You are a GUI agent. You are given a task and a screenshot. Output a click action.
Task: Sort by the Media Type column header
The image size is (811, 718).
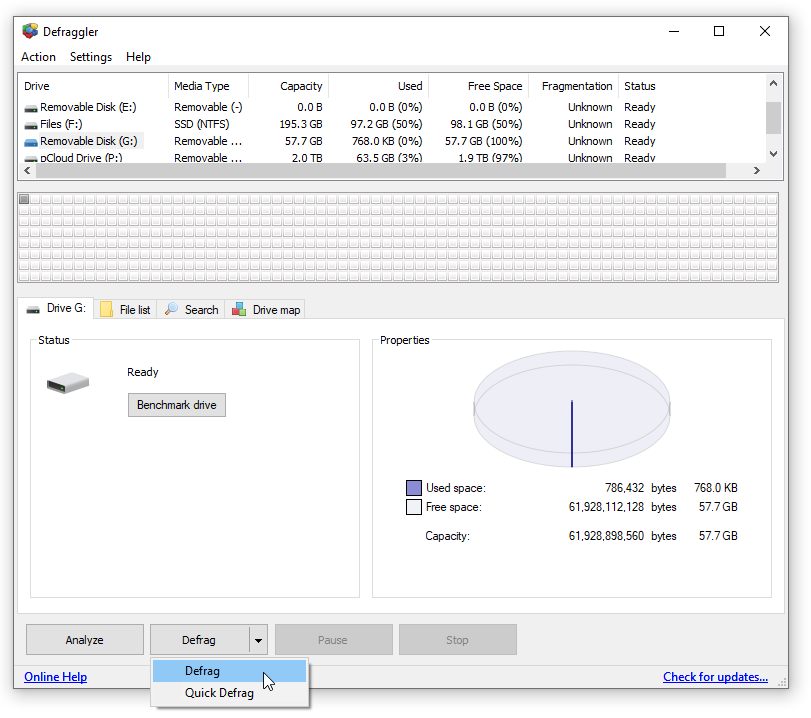point(208,86)
